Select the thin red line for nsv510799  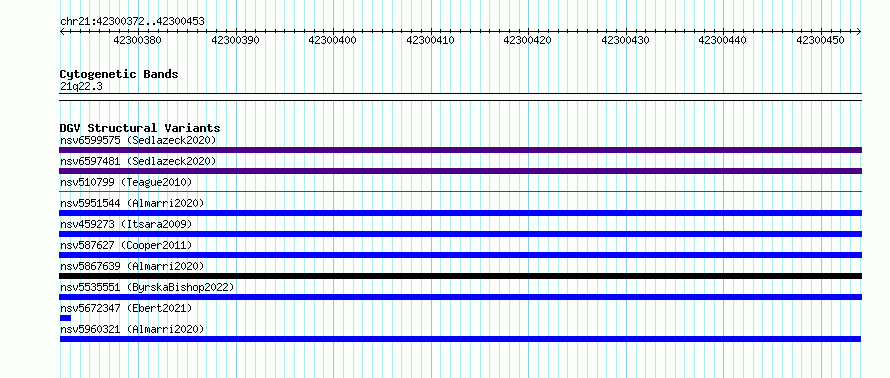[460, 191]
